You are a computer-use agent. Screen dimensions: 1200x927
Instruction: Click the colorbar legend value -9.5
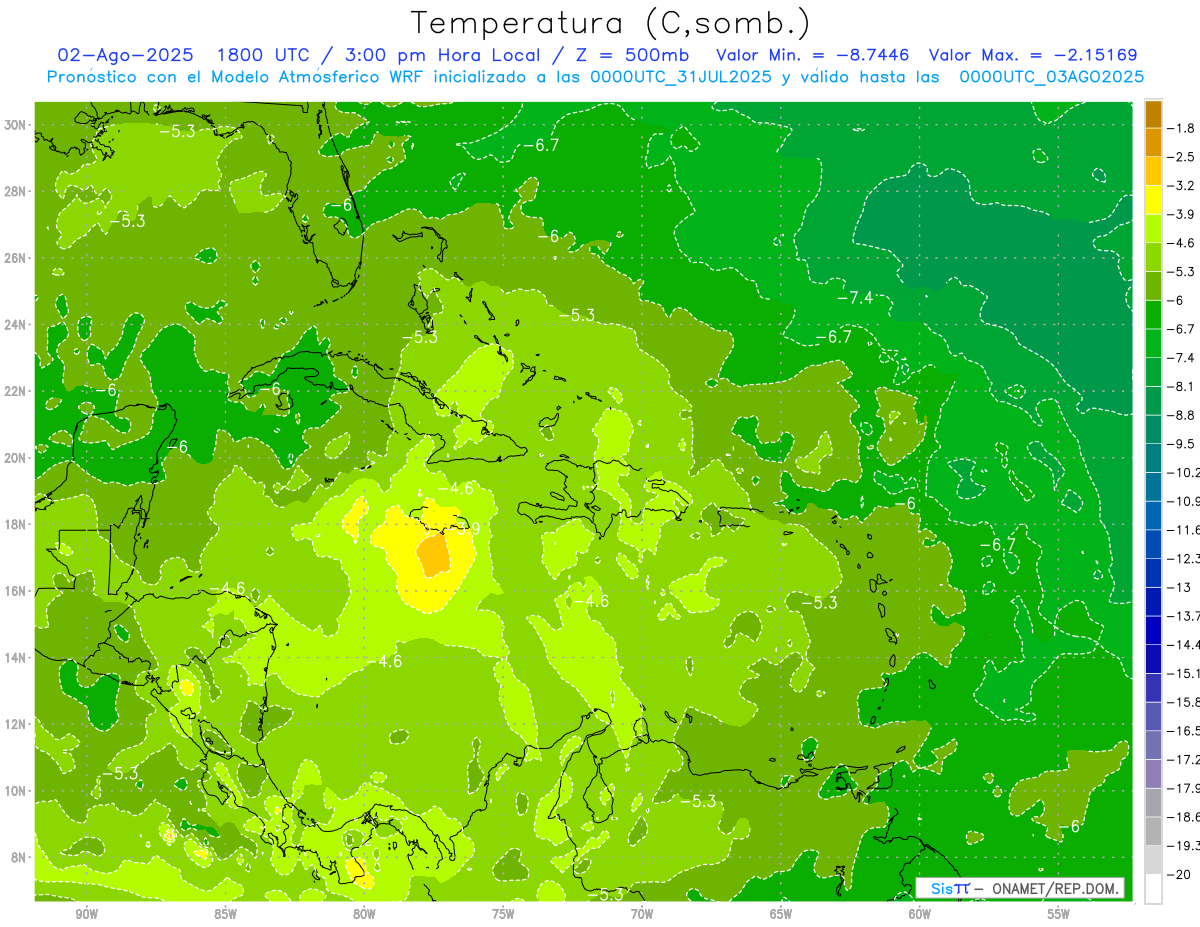(1181, 444)
